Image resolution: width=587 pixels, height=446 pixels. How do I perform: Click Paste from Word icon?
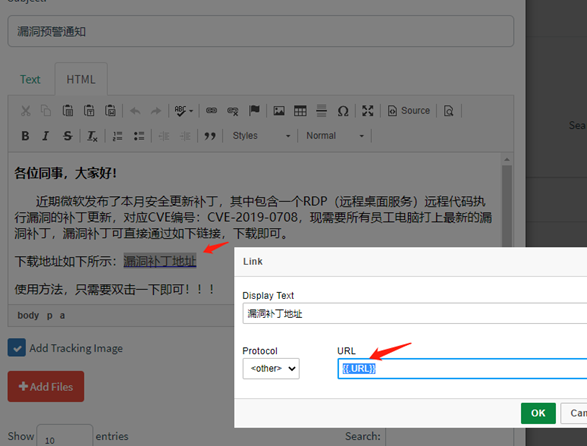click(110, 111)
